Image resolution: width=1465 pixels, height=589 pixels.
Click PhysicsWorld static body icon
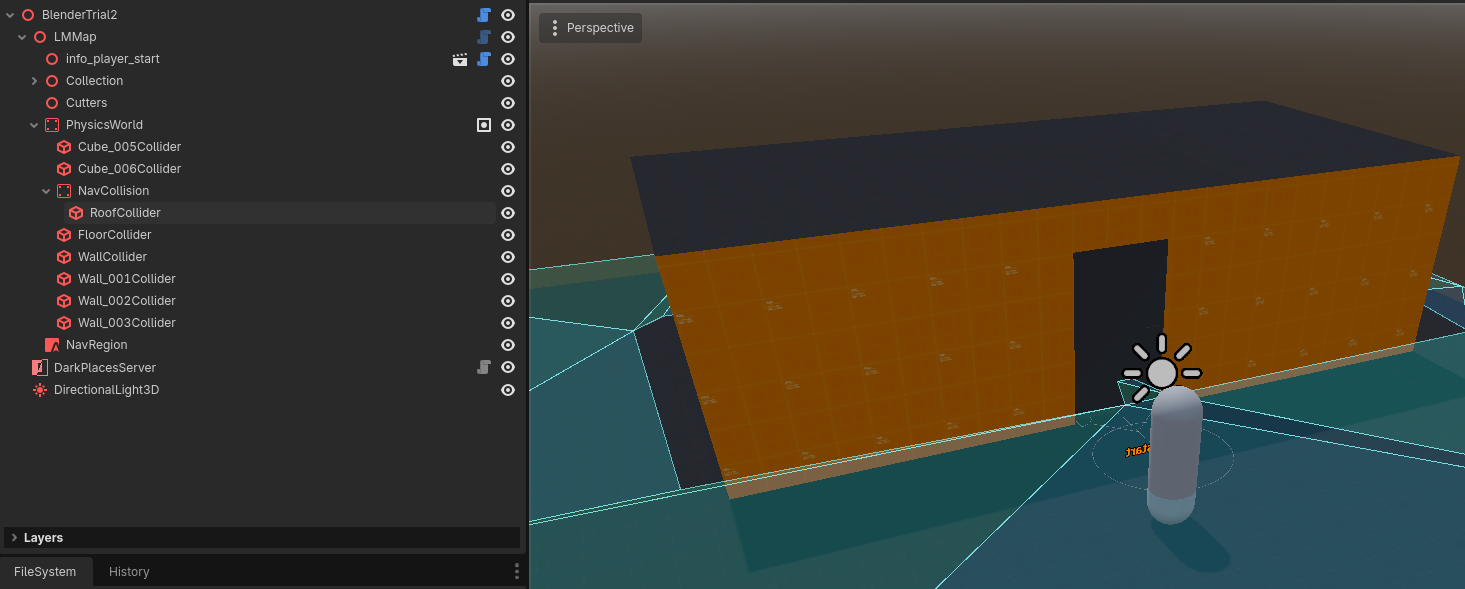[x=52, y=125]
